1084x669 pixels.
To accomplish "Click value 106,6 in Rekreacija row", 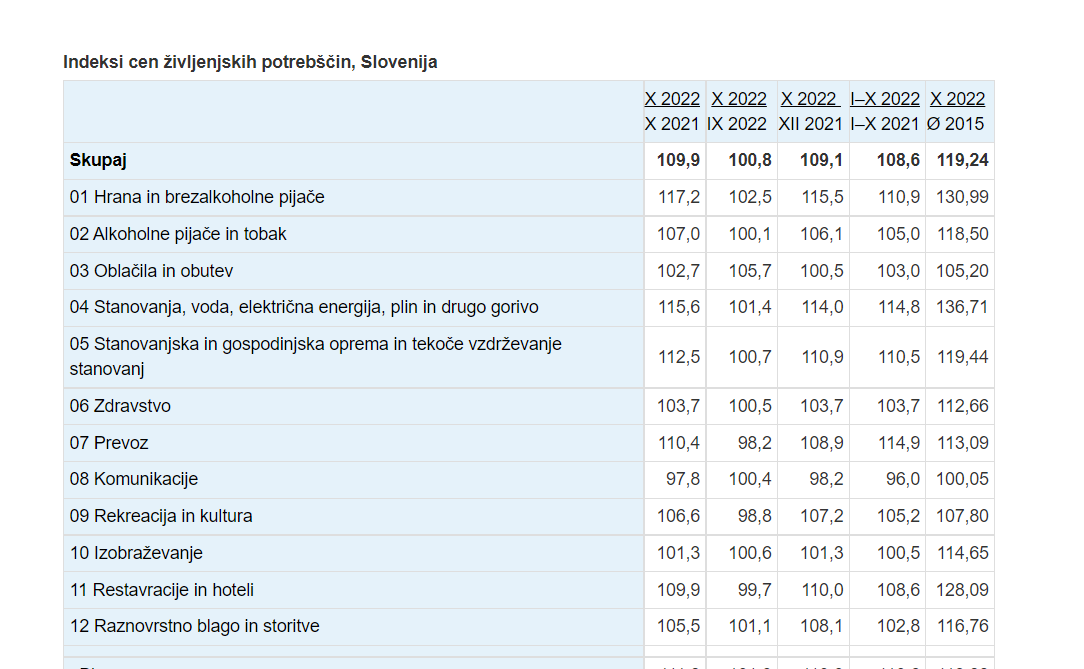I will pos(678,516).
